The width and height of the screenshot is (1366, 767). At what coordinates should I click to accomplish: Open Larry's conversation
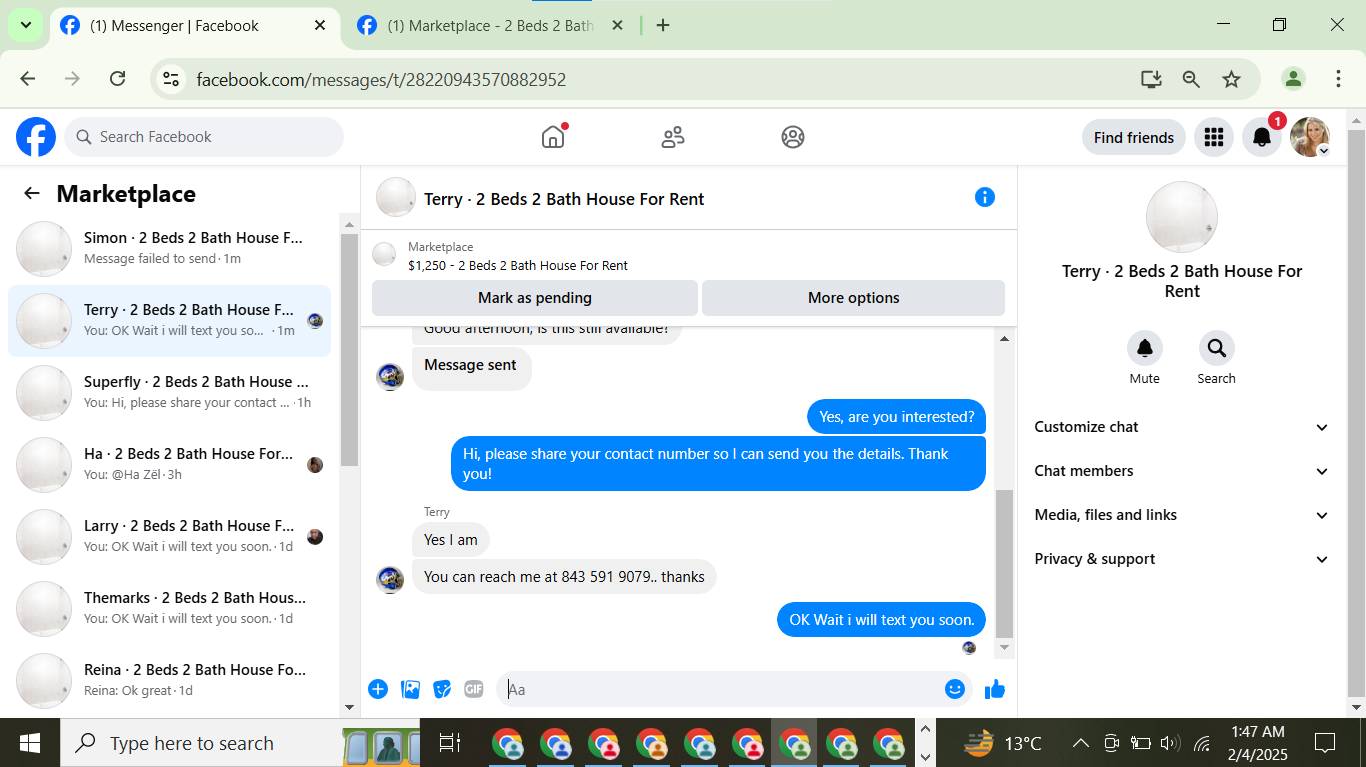pos(170,536)
